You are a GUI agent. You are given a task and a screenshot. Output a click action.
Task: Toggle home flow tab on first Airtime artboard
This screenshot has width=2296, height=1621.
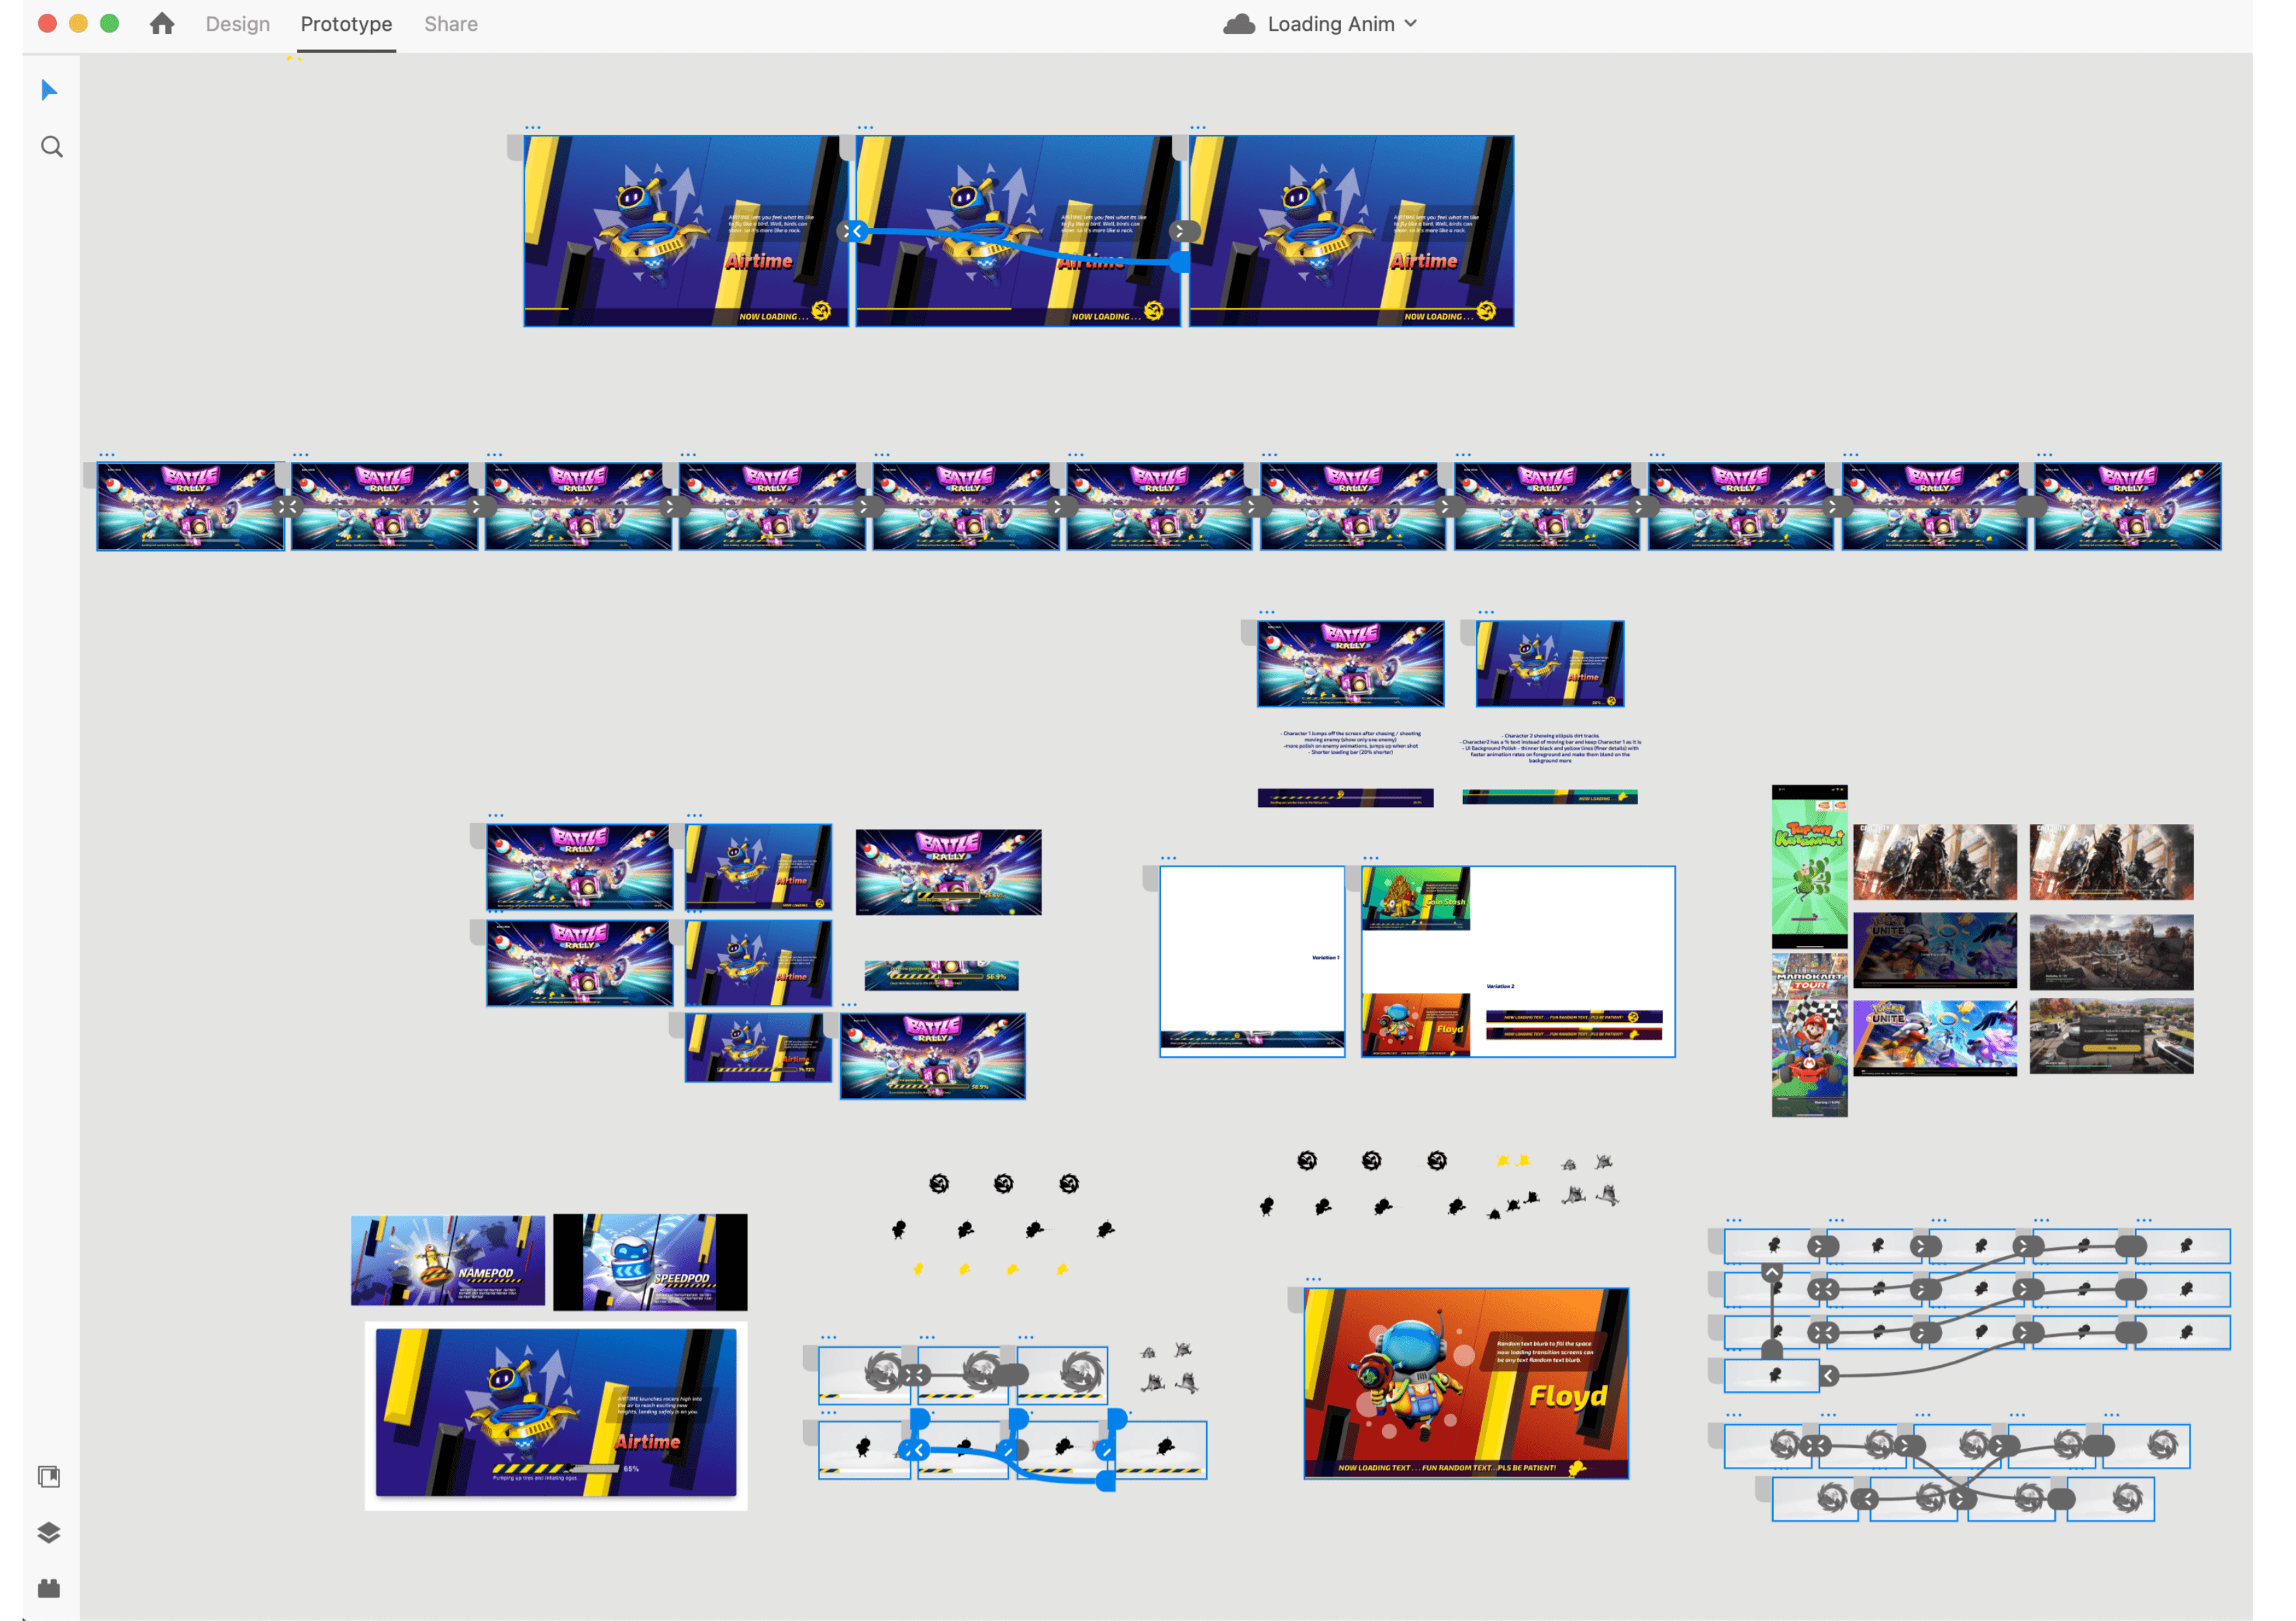[514, 148]
